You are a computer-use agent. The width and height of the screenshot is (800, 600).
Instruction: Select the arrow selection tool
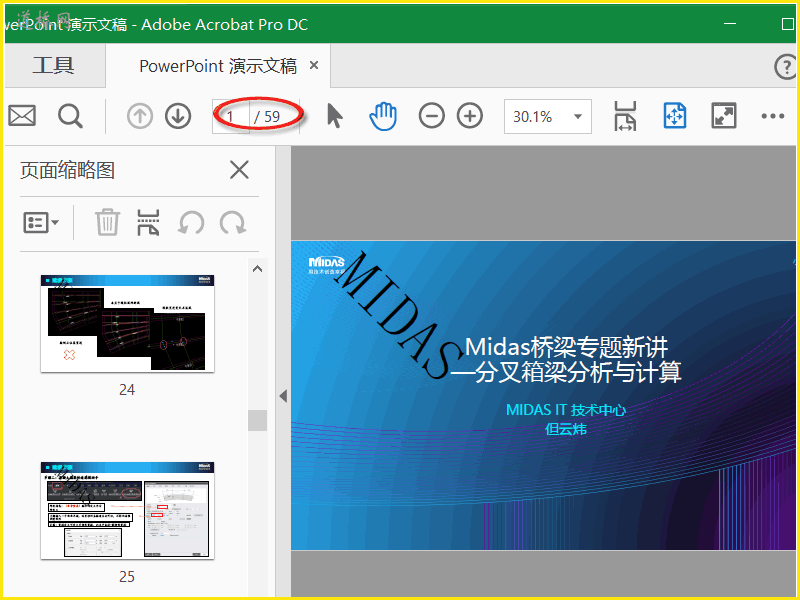pos(334,116)
